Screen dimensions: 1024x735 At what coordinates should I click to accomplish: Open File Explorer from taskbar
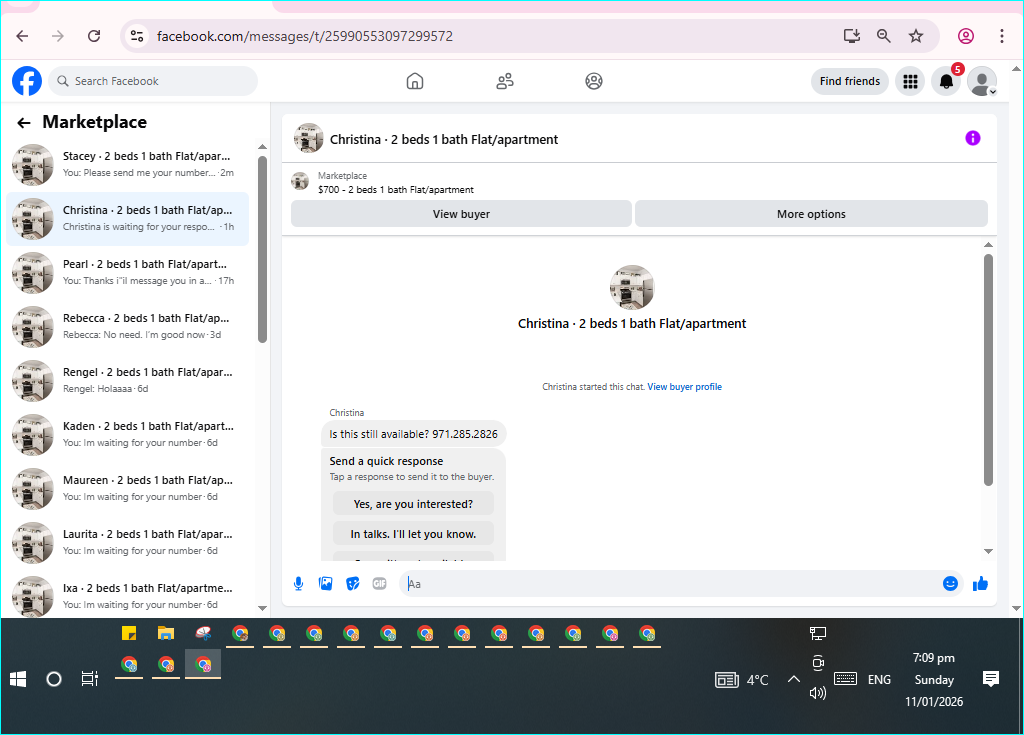pos(166,633)
